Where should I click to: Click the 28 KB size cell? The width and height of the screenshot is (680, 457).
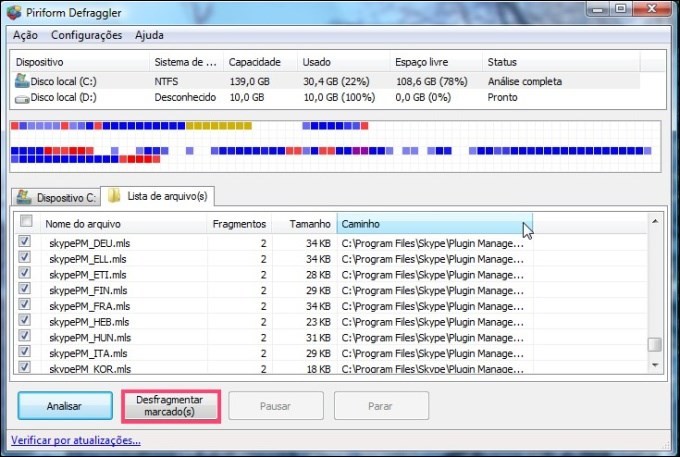coord(318,275)
